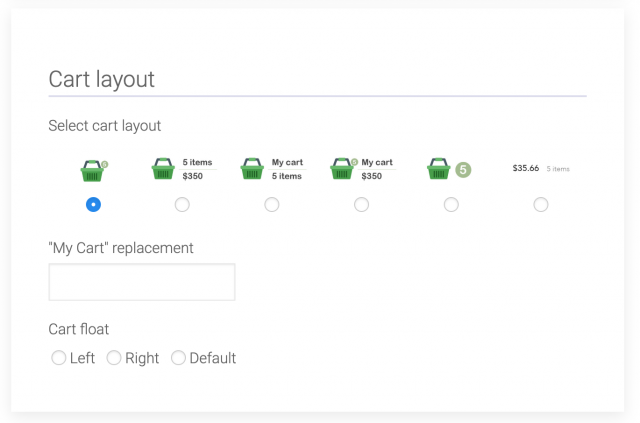640x423 pixels.
Task: Choose radio under the '$35.66' text-only layout
Action: [541, 204]
